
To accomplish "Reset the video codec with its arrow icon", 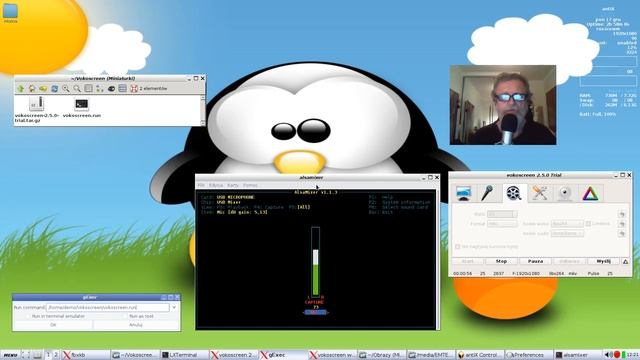I will pos(622,224).
